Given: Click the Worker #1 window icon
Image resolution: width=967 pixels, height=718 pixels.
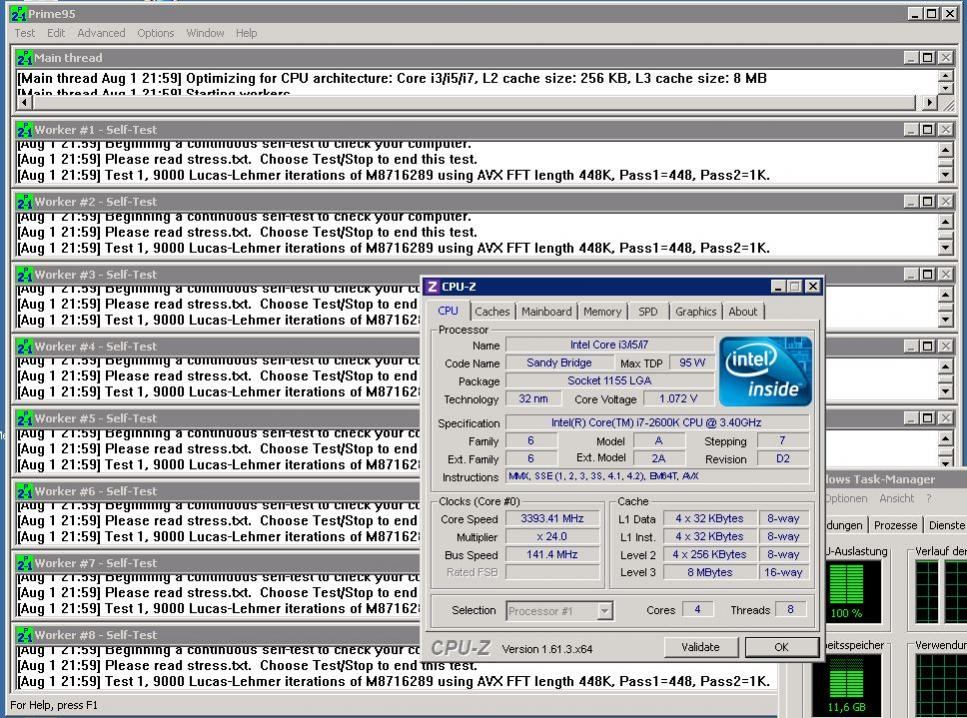Looking at the screenshot, I should tap(25, 130).
